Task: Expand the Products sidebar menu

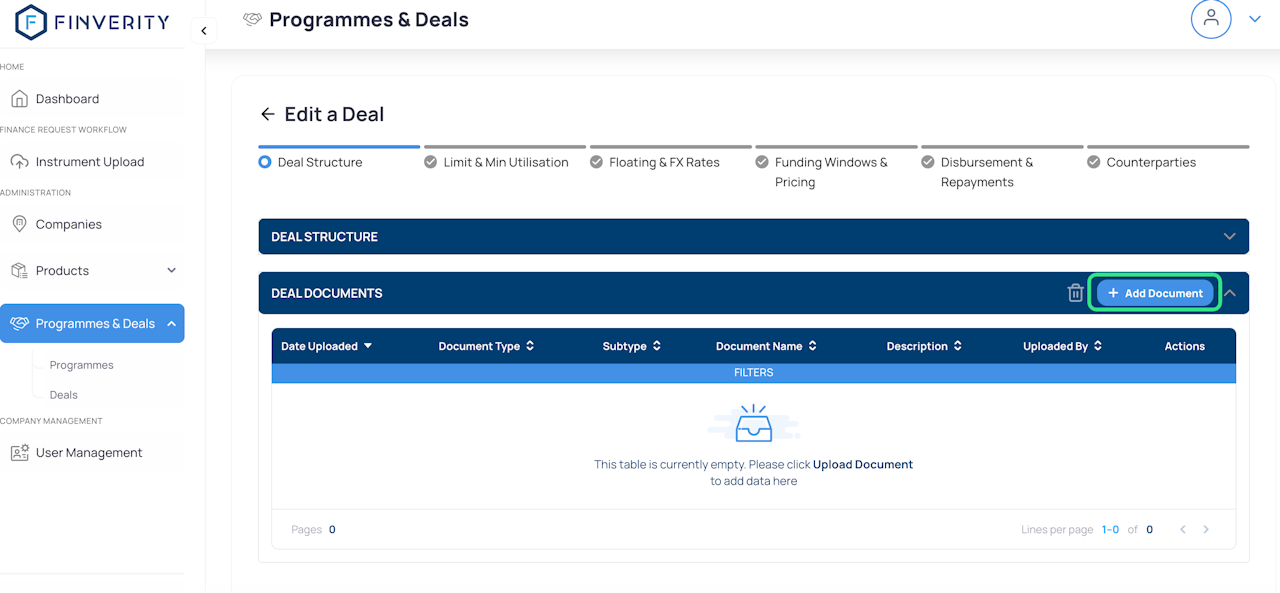Action: [171, 271]
